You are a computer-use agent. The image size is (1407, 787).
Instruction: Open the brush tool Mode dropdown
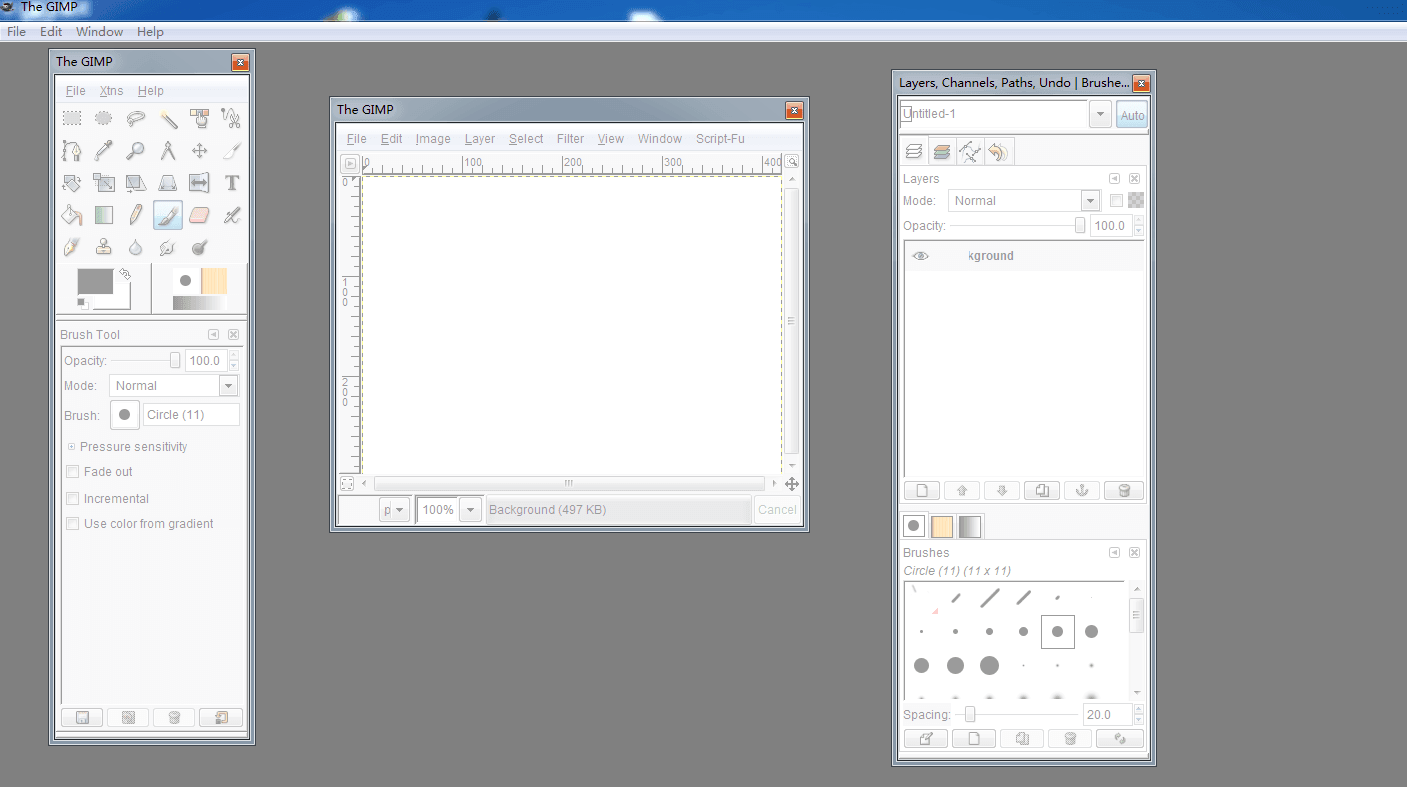click(229, 386)
